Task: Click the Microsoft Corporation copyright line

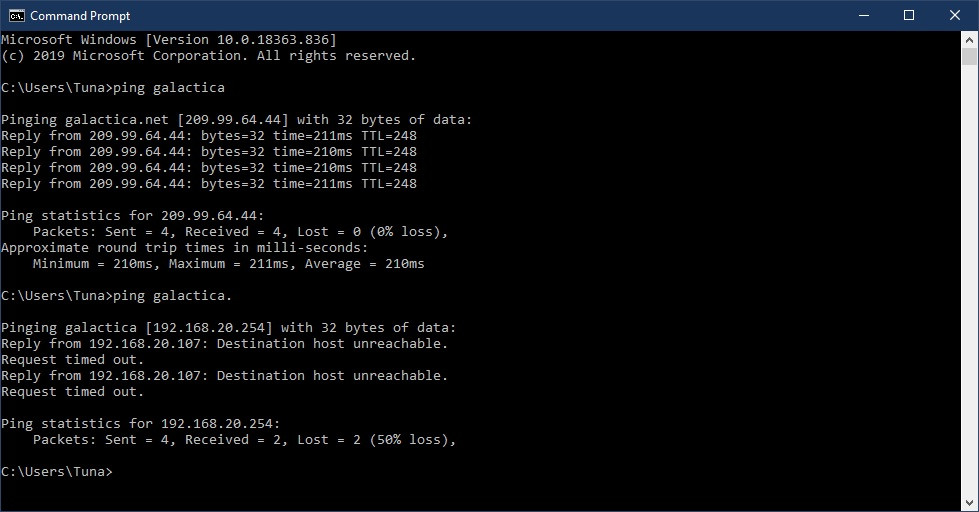Action: pos(208,56)
